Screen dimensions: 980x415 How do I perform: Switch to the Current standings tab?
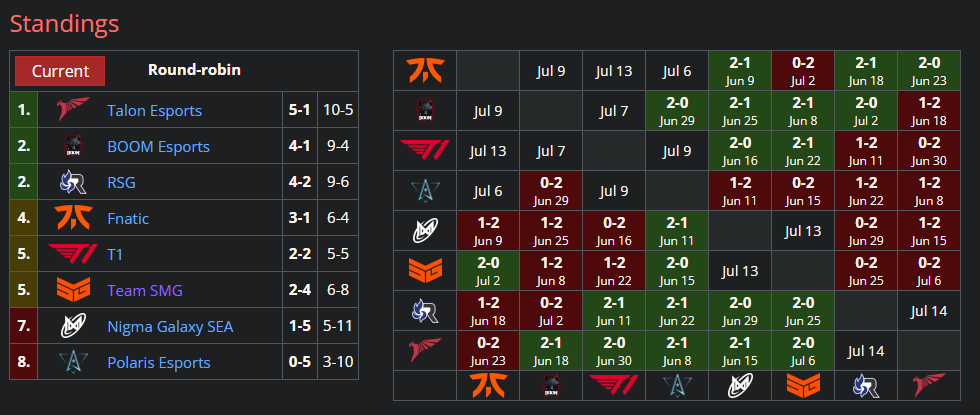(60, 71)
